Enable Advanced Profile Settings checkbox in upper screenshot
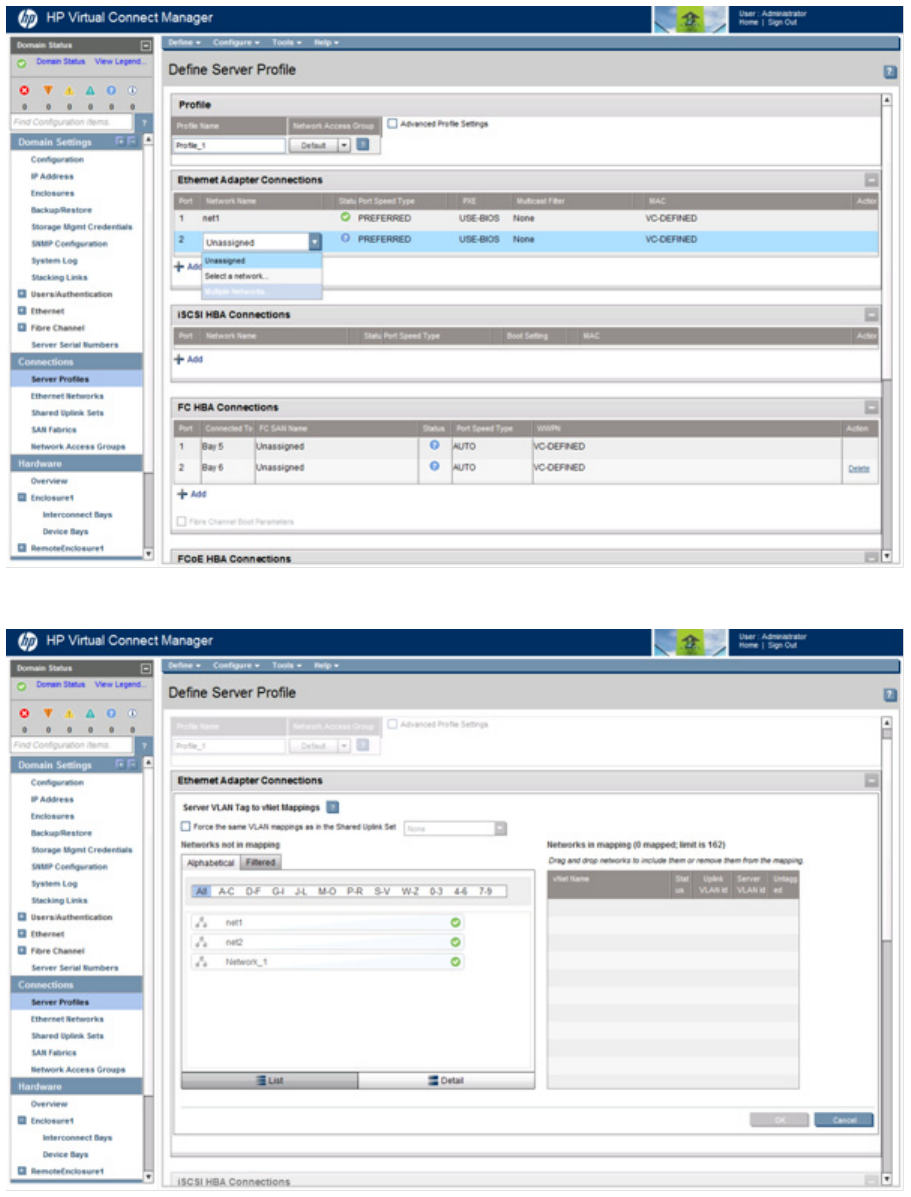The image size is (911, 1197). (x=393, y=123)
